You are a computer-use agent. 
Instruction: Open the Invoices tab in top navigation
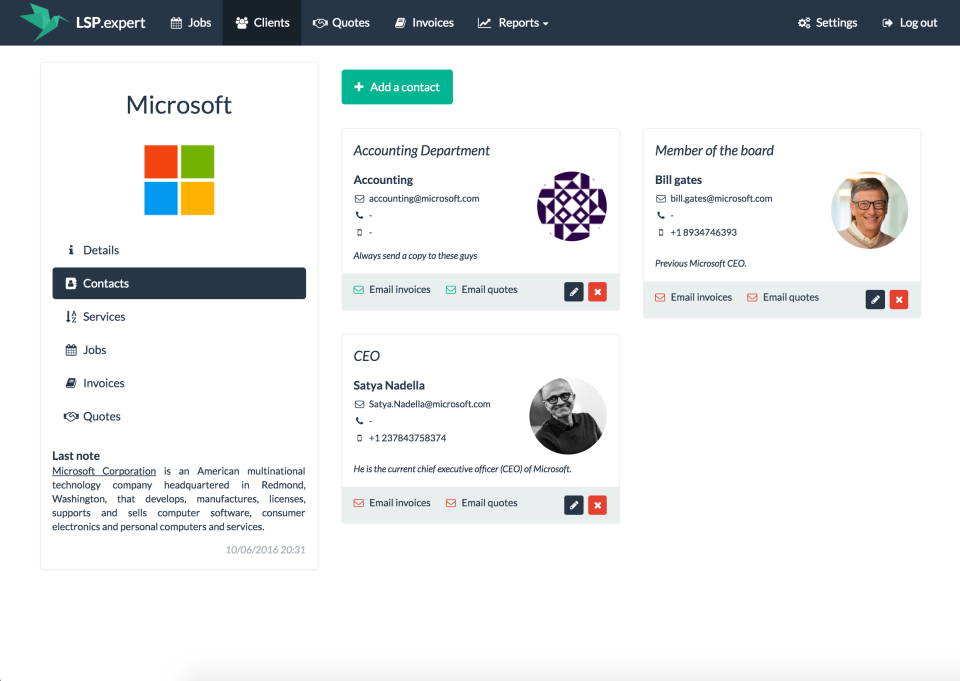(424, 22)
